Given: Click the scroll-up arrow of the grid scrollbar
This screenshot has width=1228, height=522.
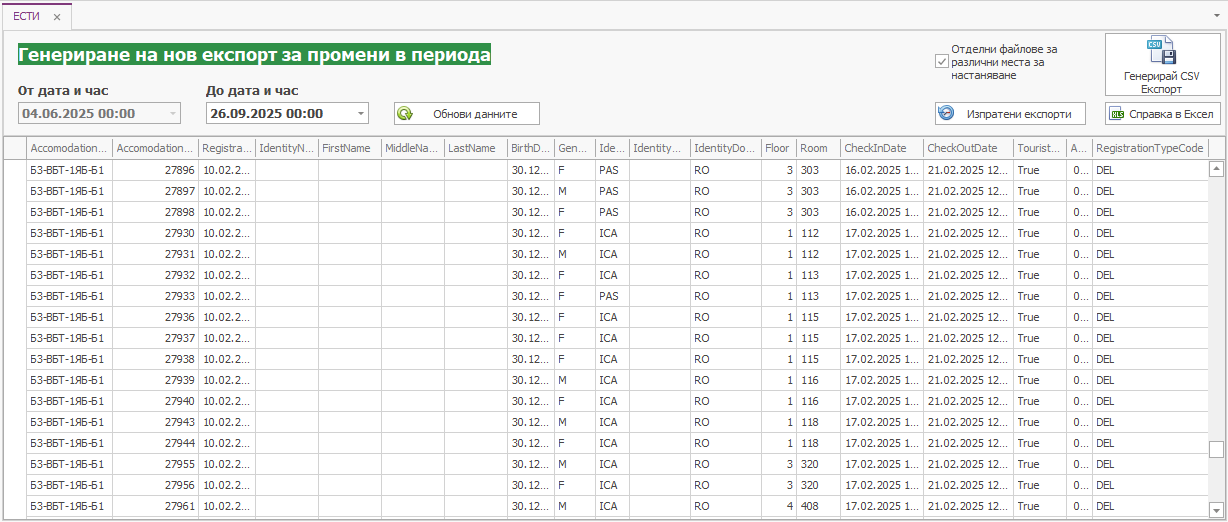Looking at the screenshot, I should (x=1216, y=170).
